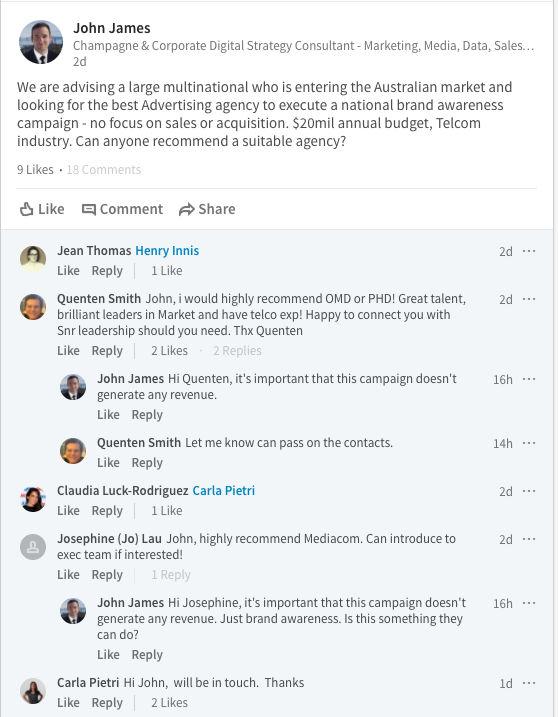Like Carla Pietri's 'will be in touch' comment
558x717 pixels.
click(x=68, y=702)
